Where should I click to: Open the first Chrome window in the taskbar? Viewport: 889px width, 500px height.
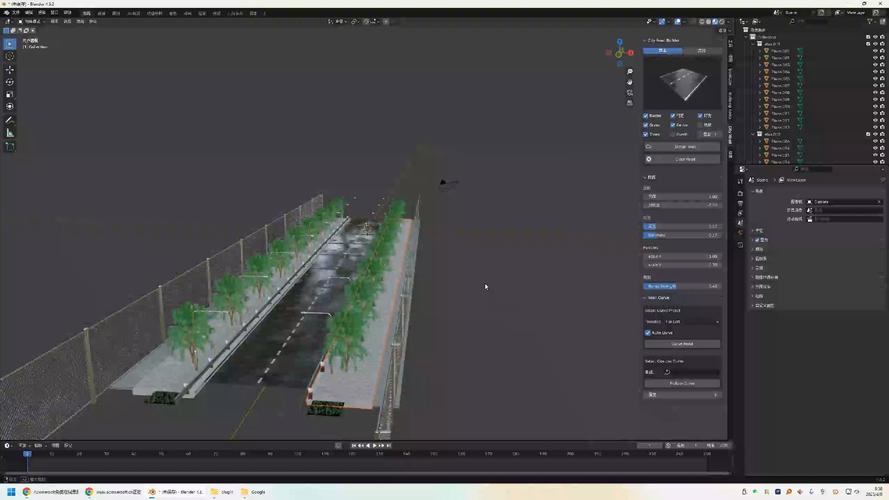coord(51,492)
